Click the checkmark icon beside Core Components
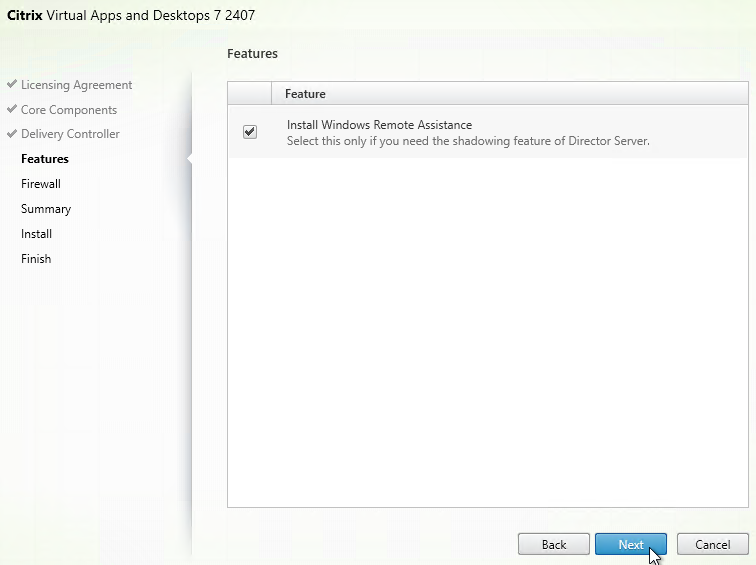The width and height of the screenshot is (756, 565). [x=12, y=110]
